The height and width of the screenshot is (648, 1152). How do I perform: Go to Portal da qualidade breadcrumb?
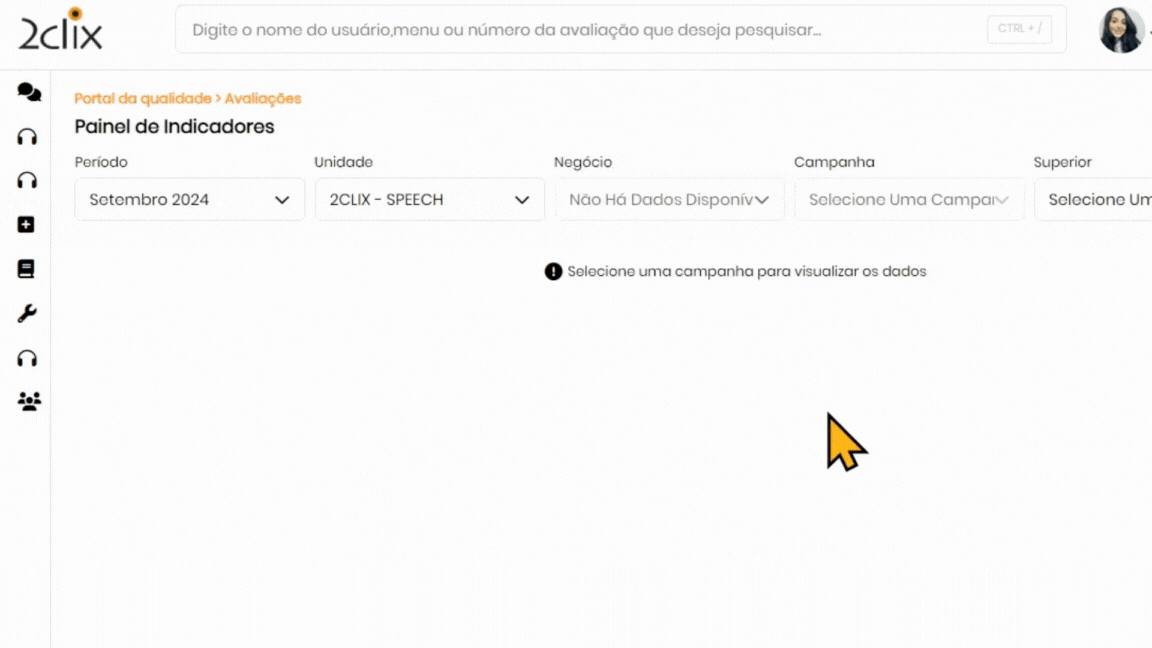click(x=142, y=98)
